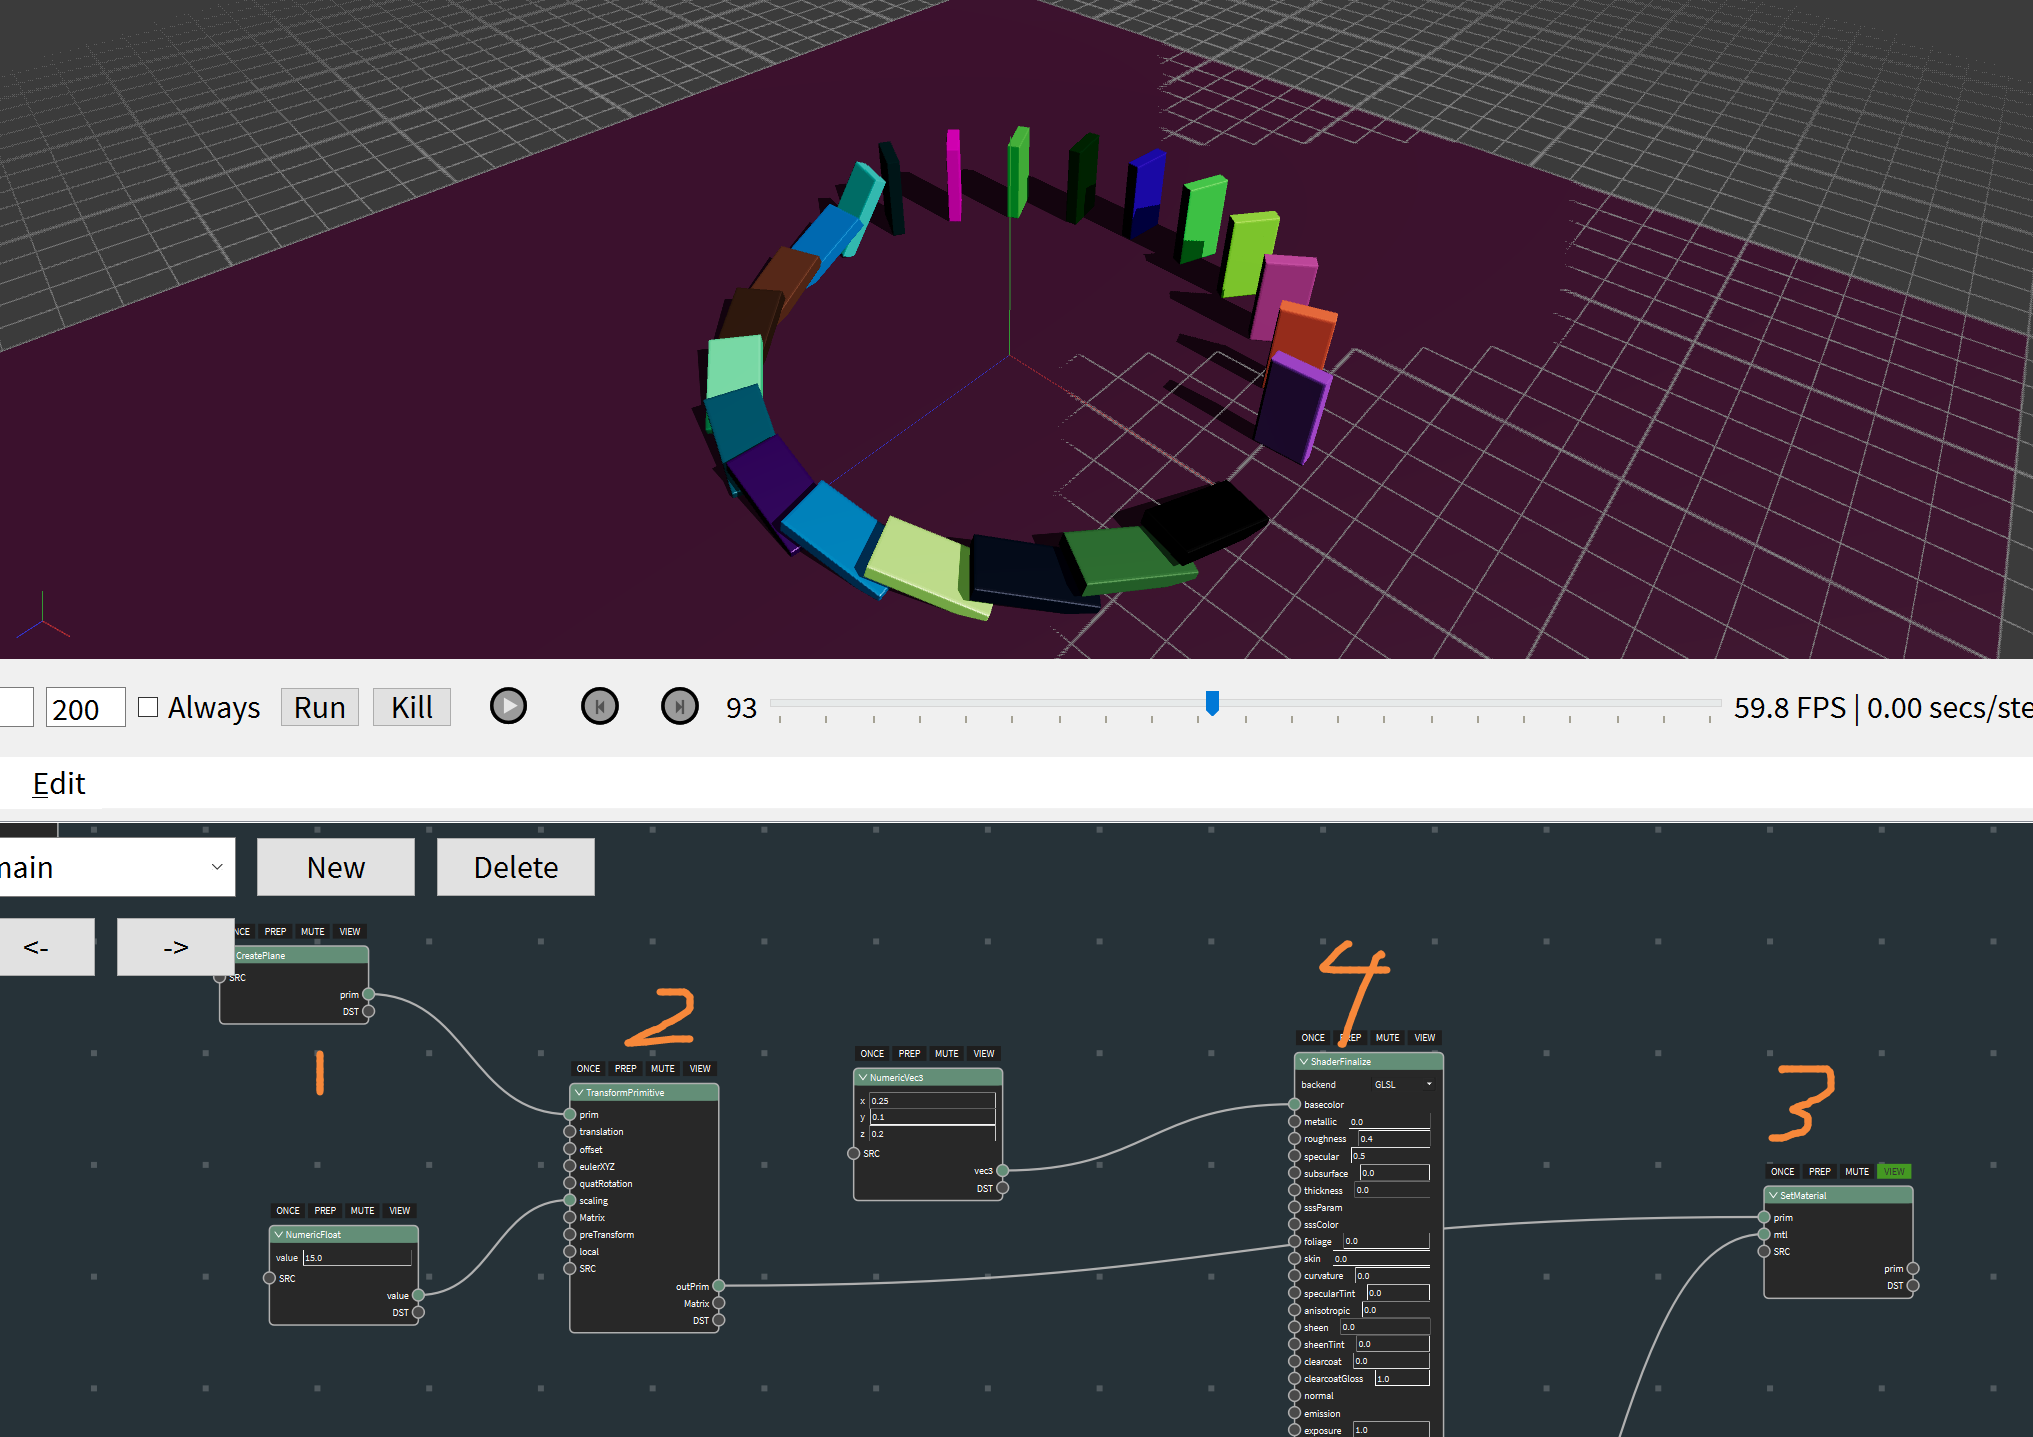Click SetMaterial mtl input socket
Screen dimensions: 2033x1437
pyautogui.click(x=1764, y=1234)
